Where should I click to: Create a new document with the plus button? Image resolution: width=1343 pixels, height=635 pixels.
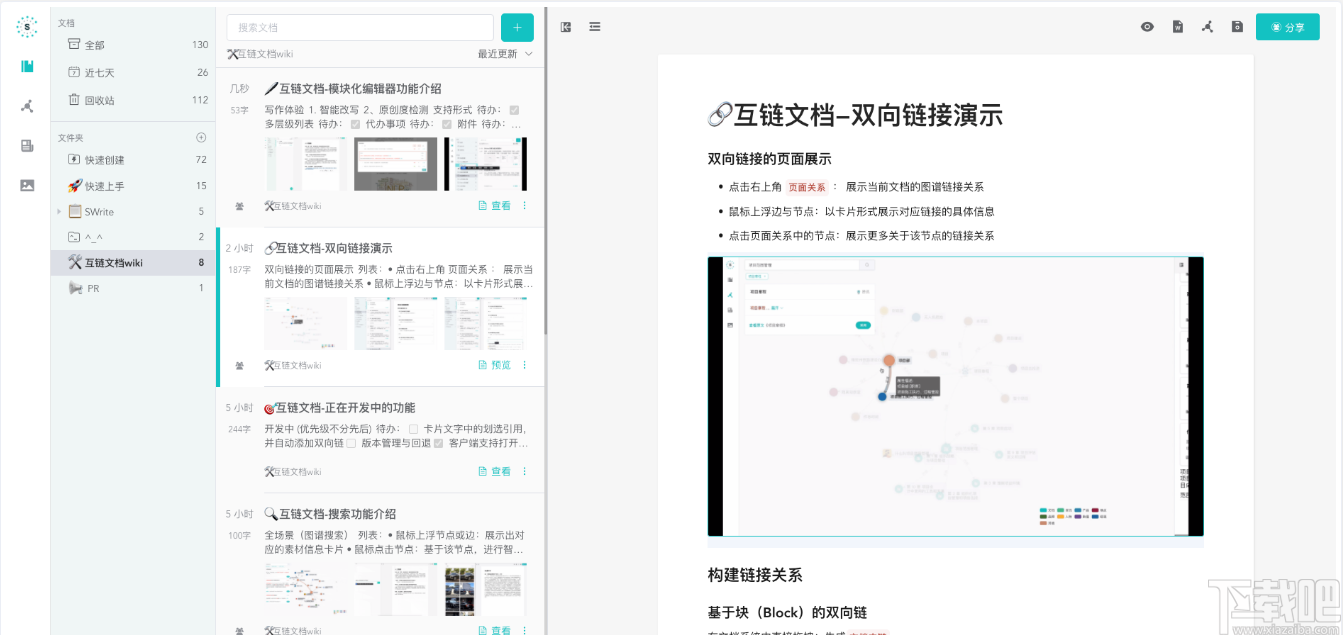517,27
